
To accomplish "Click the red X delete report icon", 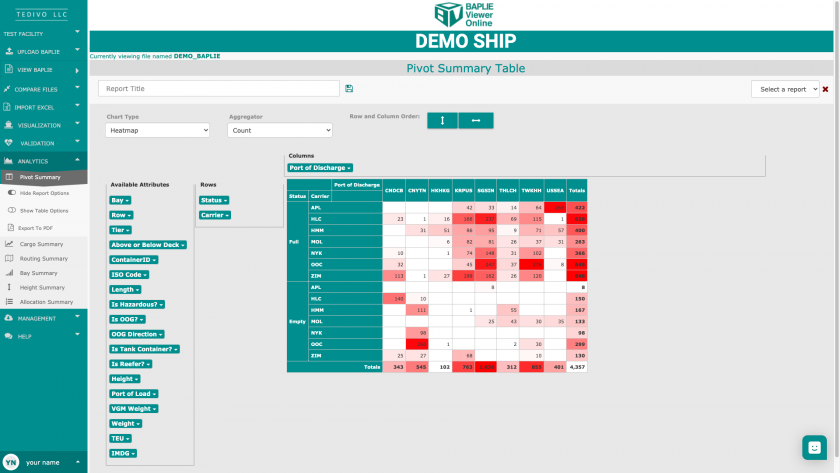I will 825,89.
